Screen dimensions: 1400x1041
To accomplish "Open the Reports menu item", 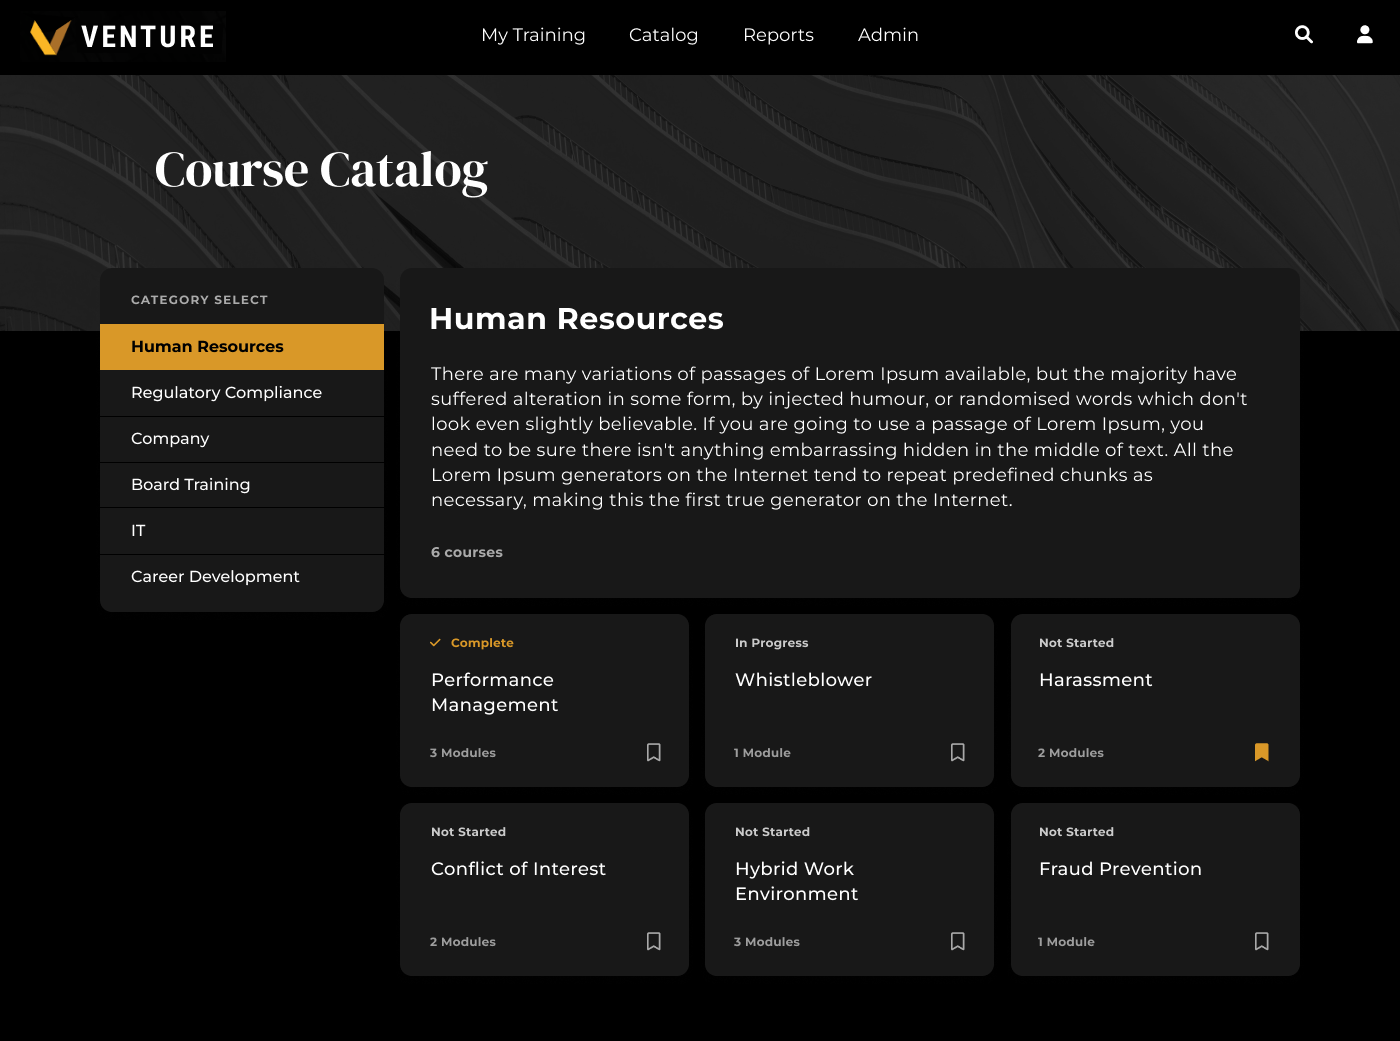I will click(778, 35).
